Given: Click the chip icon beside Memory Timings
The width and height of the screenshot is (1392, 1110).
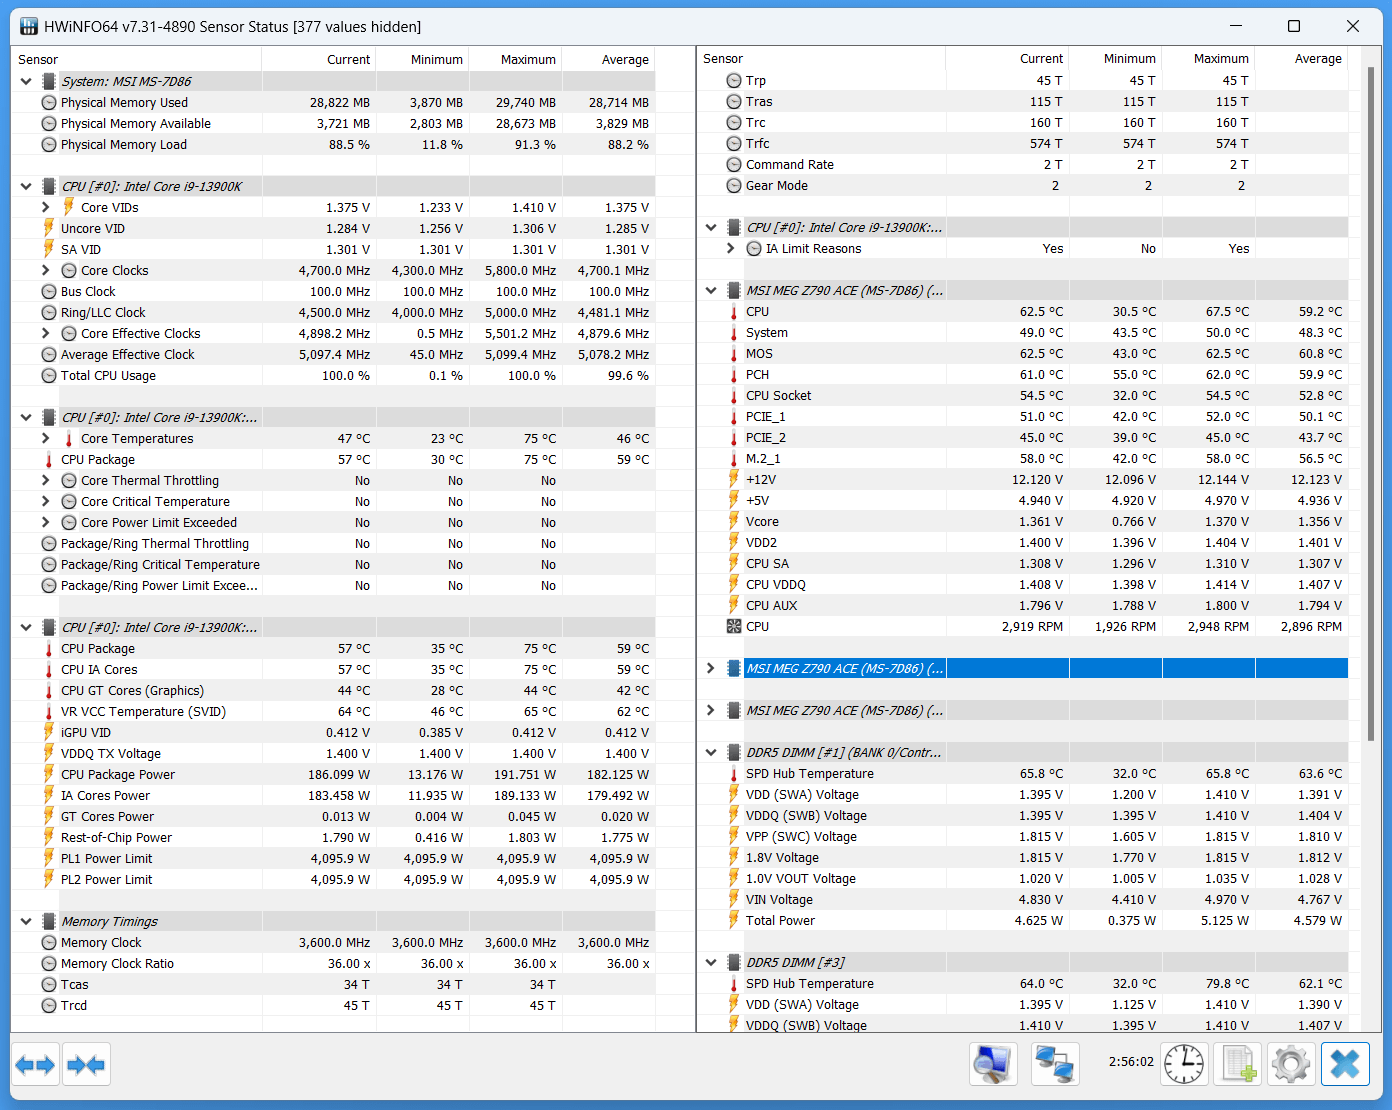Looking at the screenshot, I should point(49,922).
